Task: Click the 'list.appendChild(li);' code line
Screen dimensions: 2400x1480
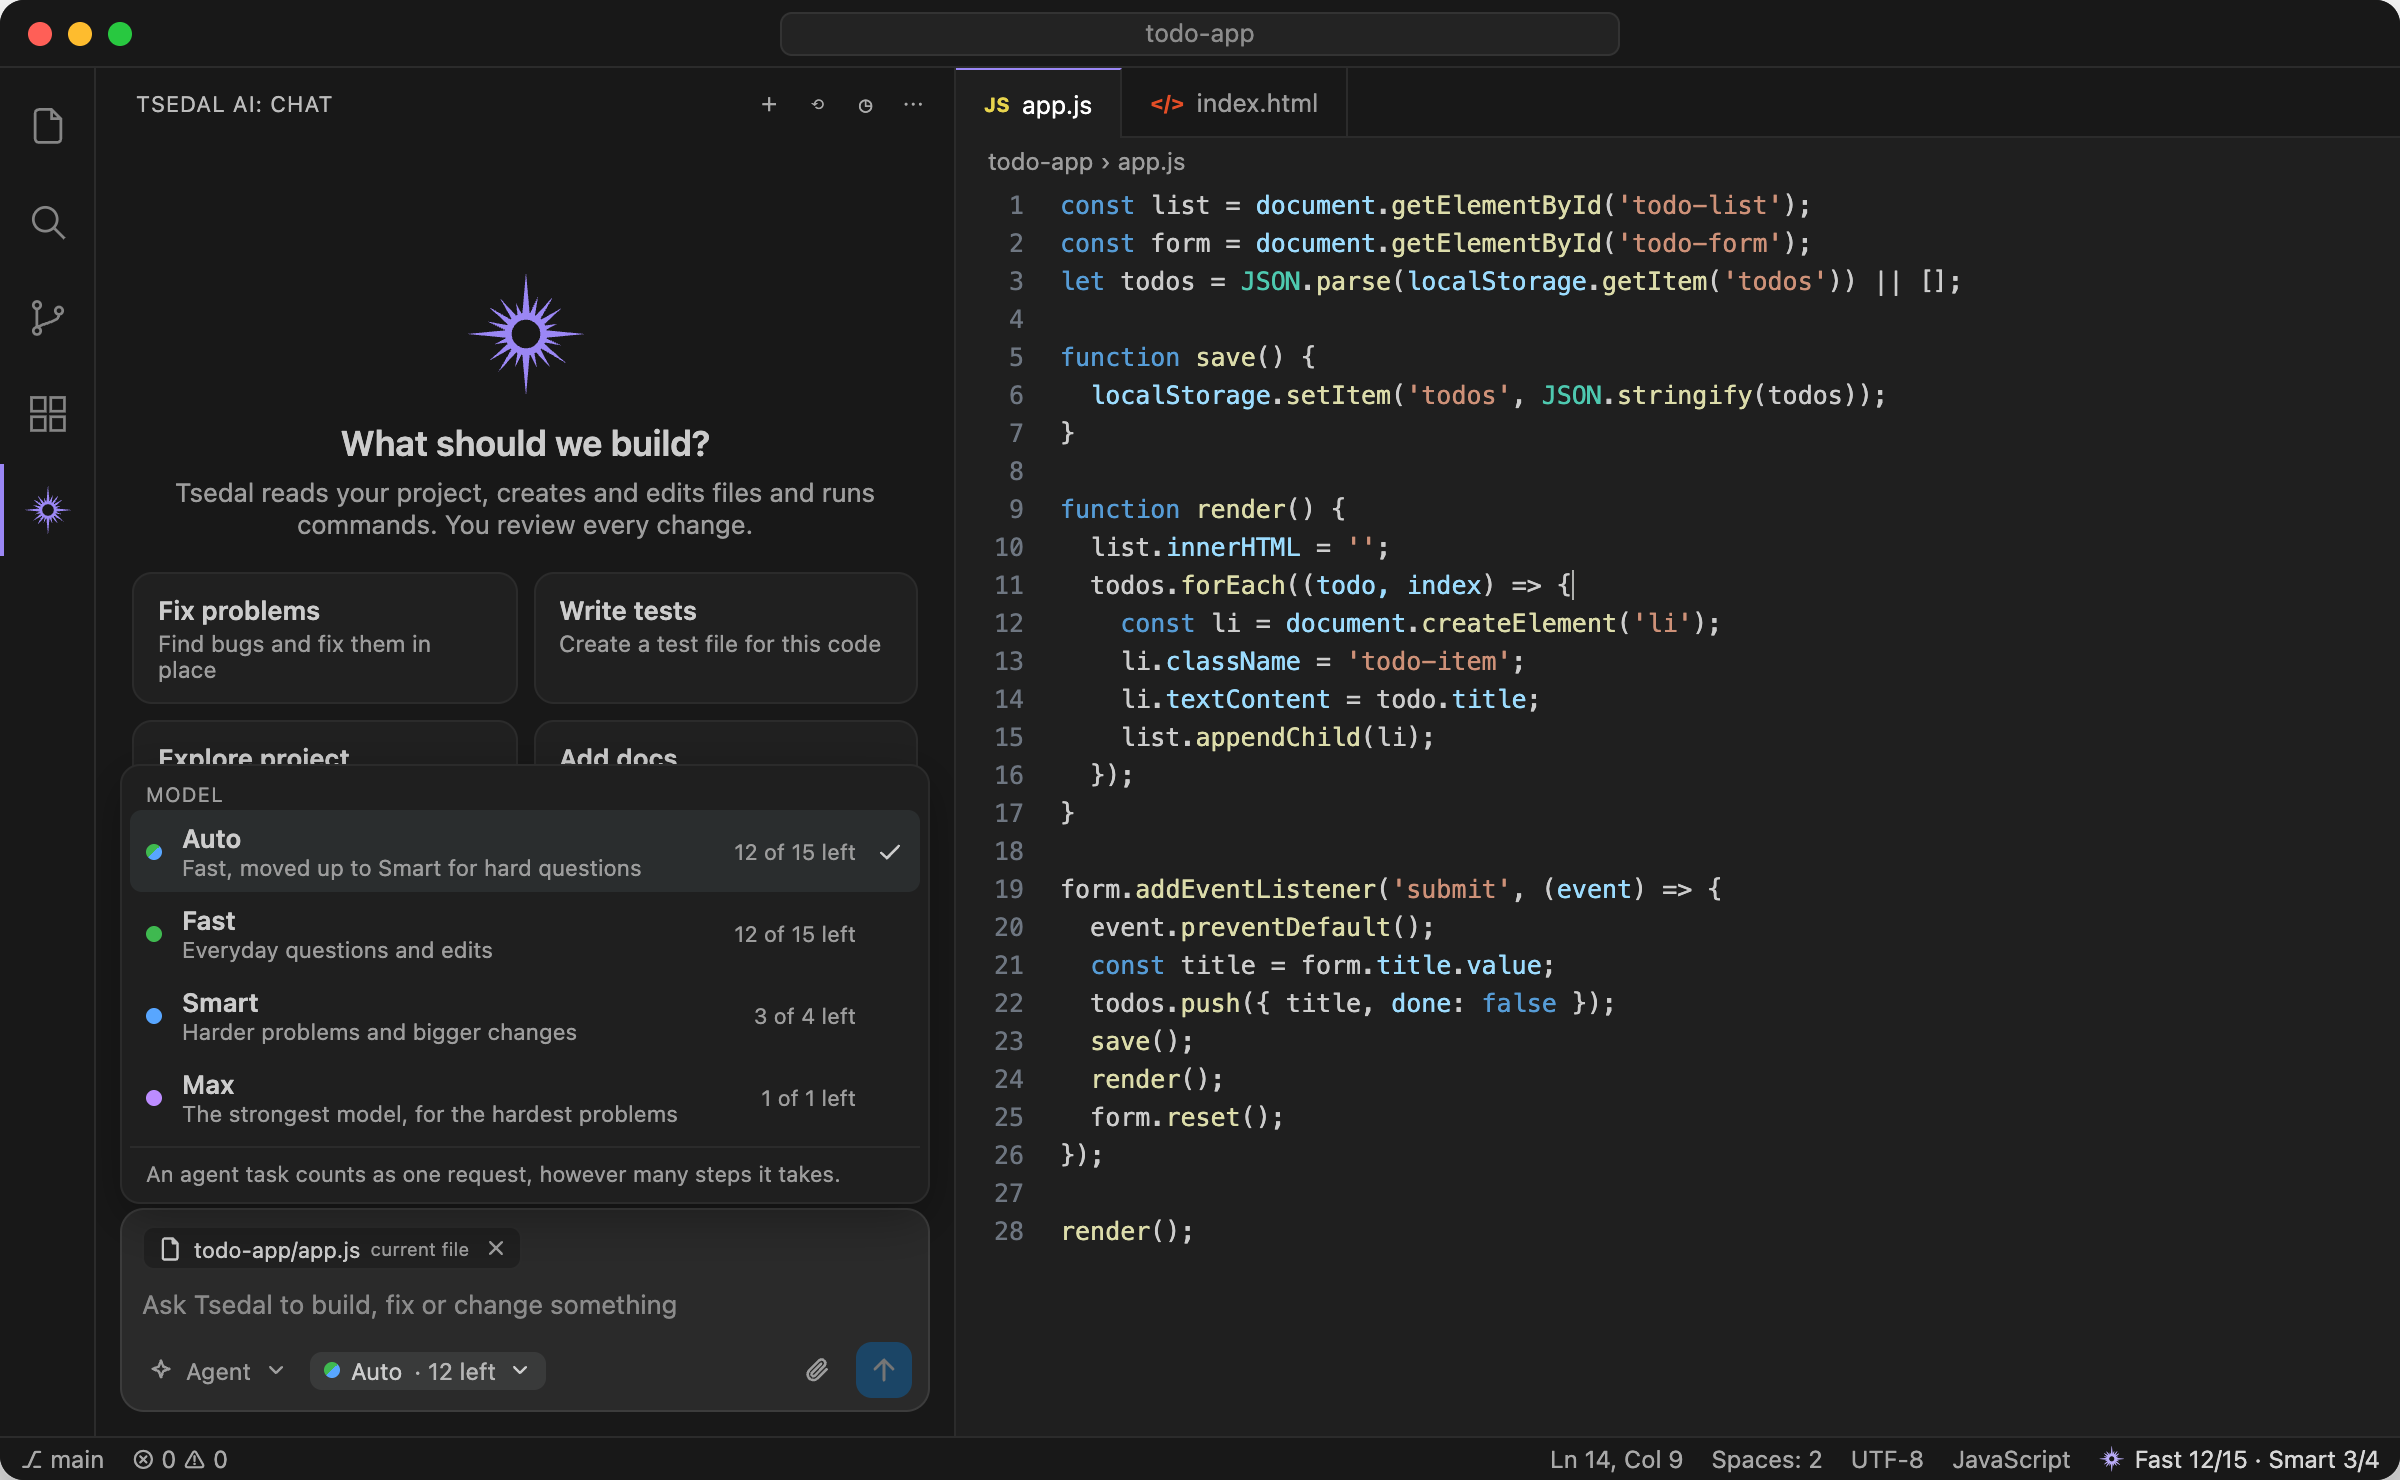Action: pos(1277,737)
